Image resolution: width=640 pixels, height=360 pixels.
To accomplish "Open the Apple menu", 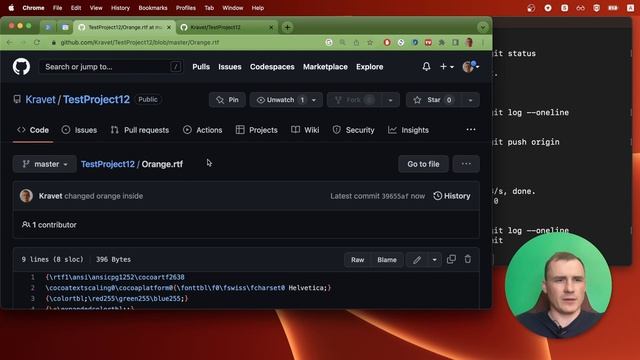I will (11, 8).
